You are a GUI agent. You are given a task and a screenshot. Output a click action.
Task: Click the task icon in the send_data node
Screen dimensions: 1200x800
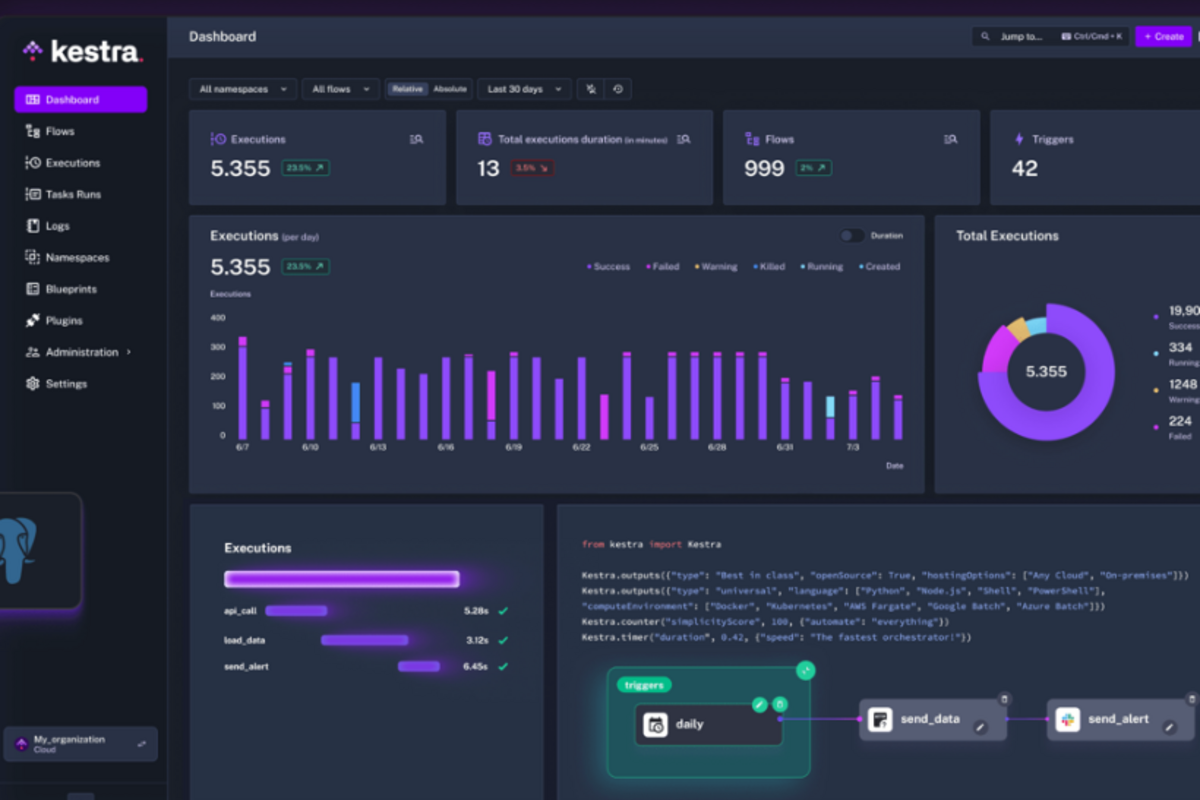click(x=880, y=719)
